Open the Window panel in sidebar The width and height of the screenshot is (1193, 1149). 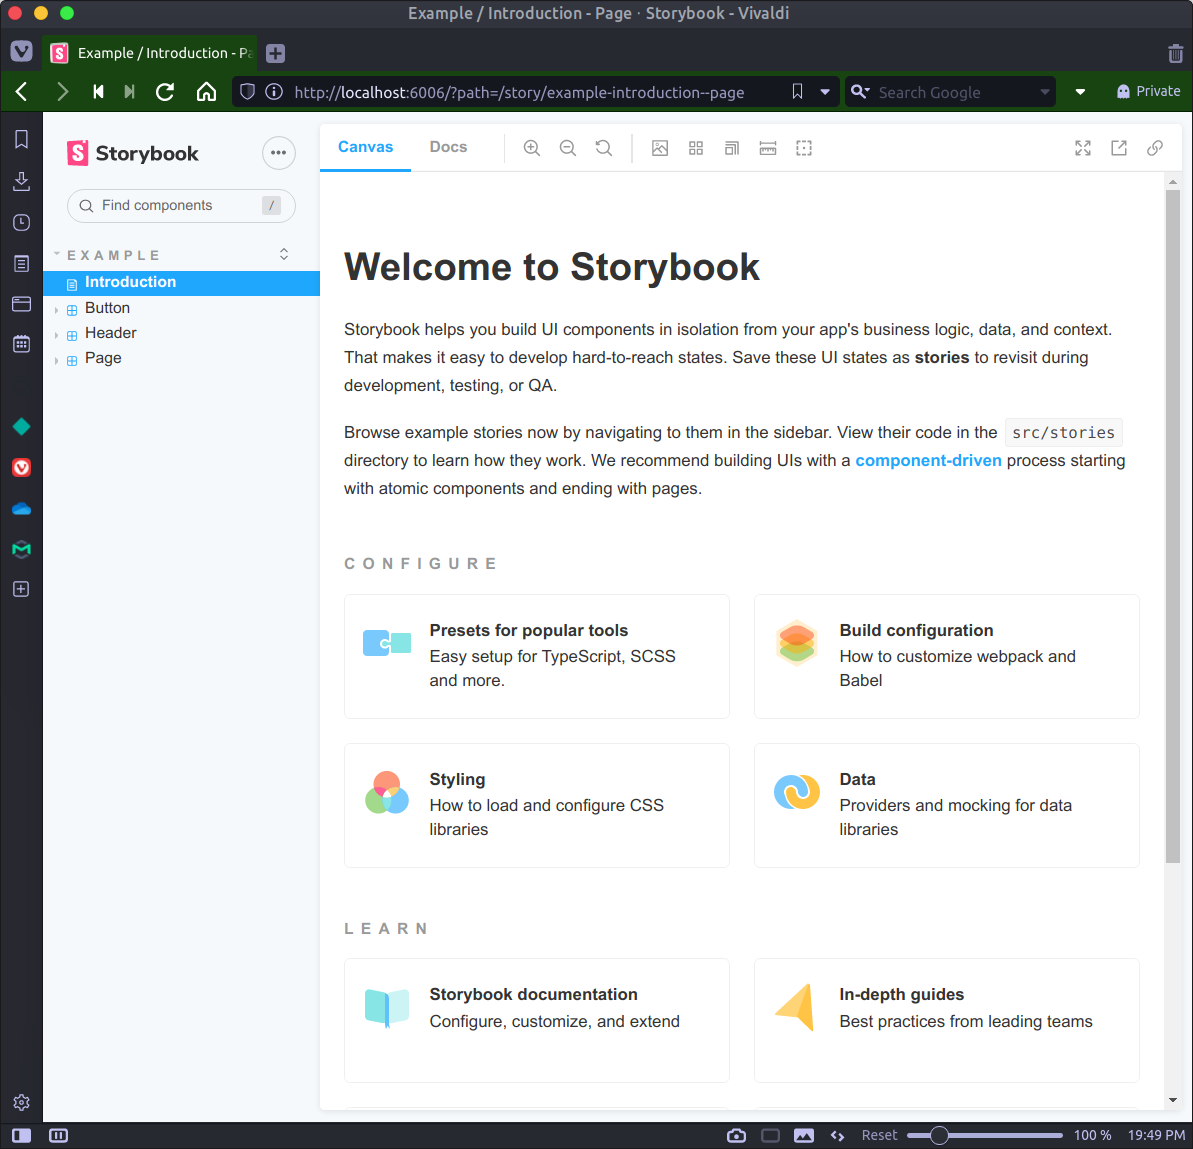coord(21,304)
